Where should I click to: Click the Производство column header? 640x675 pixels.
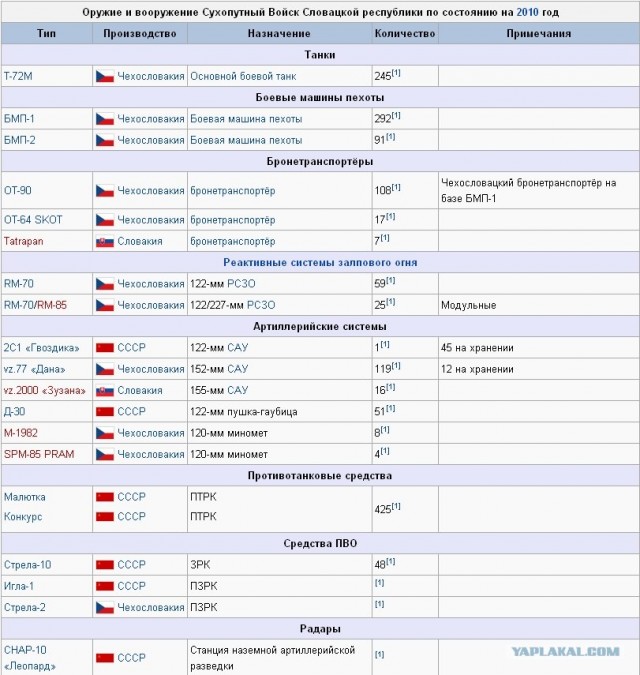click(x=140, y=34)
